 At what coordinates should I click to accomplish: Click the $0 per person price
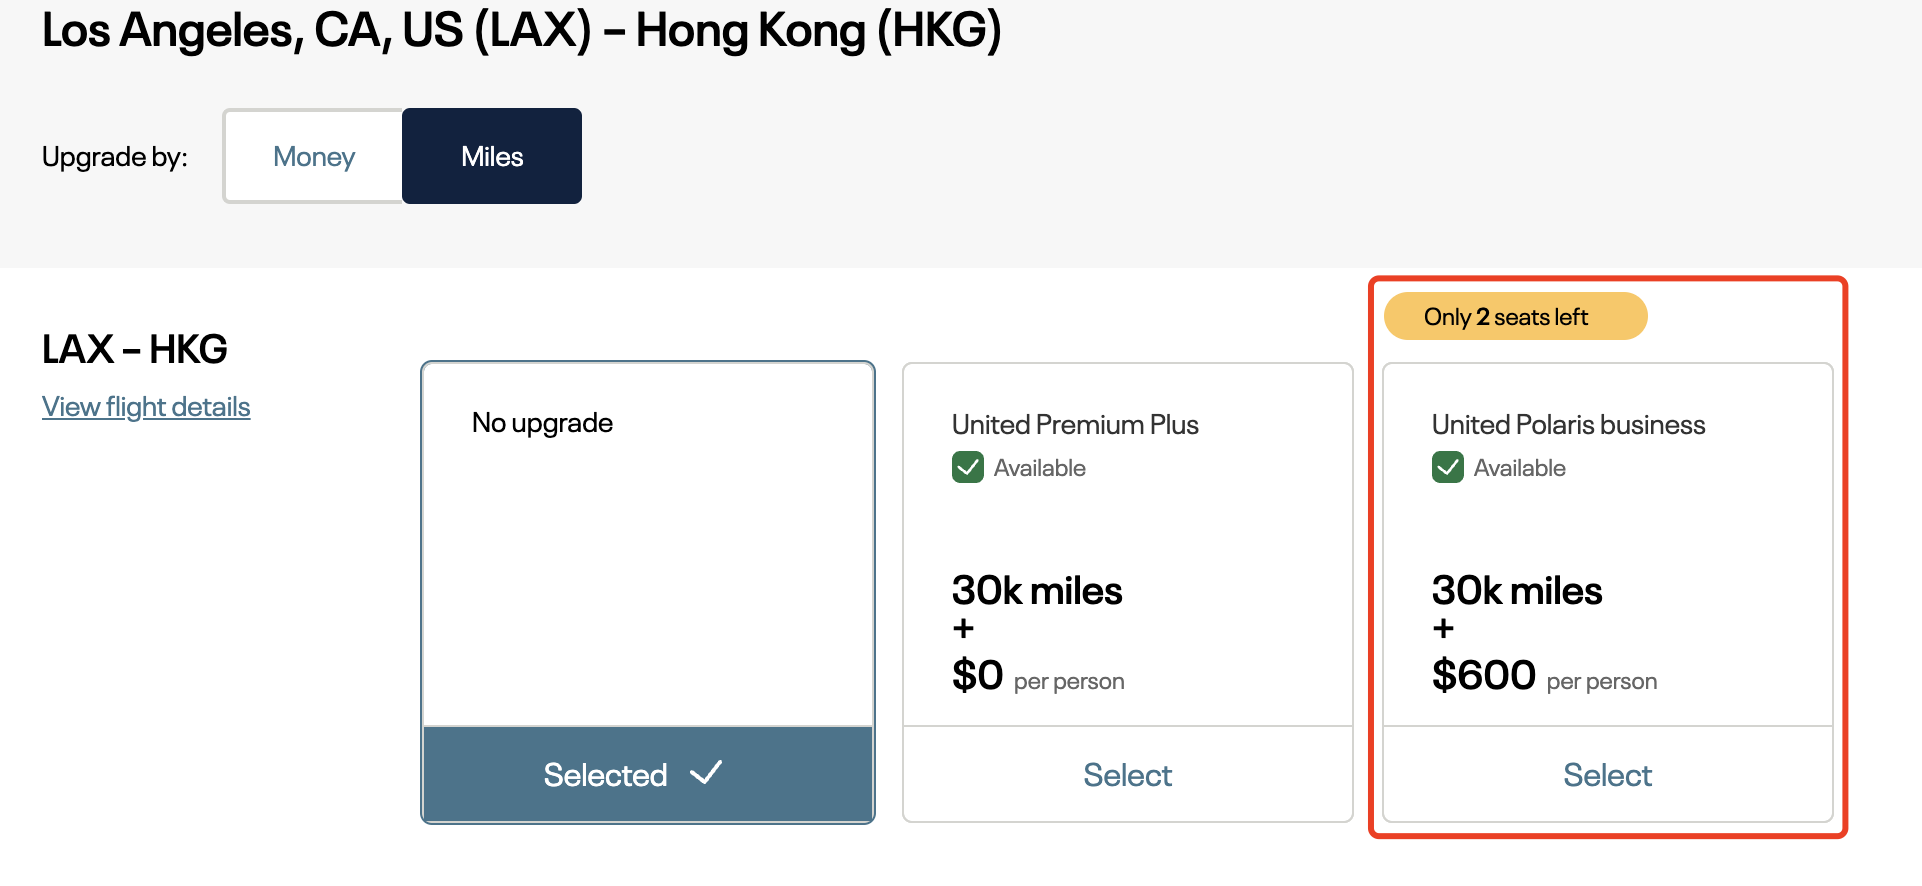coord(1038,676)
